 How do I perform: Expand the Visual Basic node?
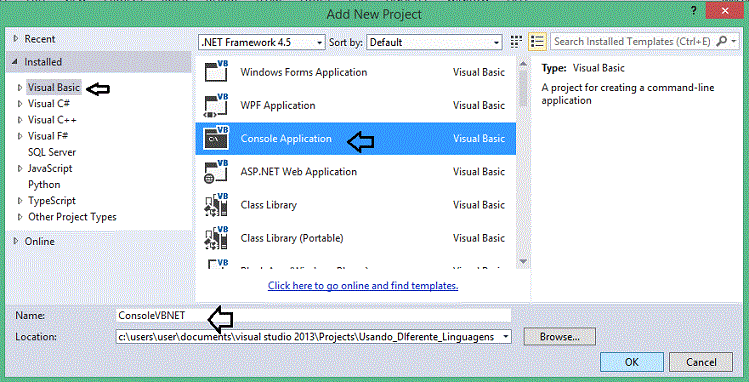click(x=20, y=88)
